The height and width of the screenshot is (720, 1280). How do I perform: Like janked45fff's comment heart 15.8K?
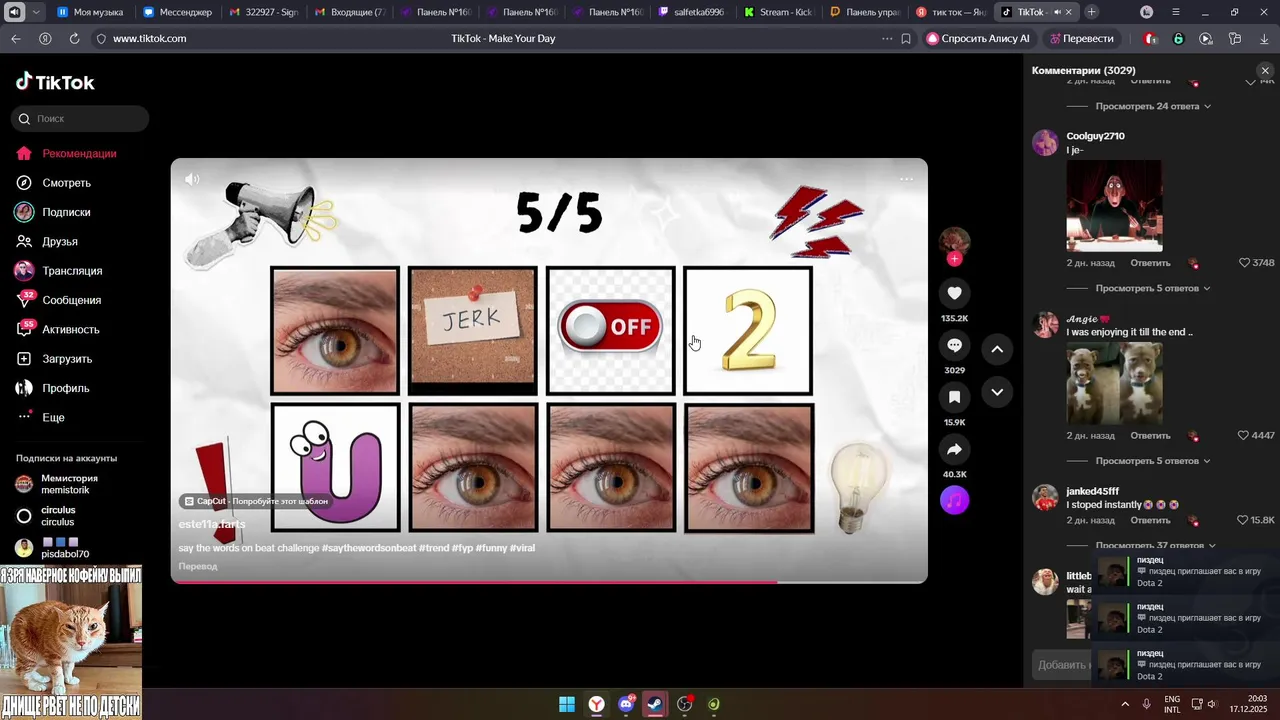[1243, 521]
